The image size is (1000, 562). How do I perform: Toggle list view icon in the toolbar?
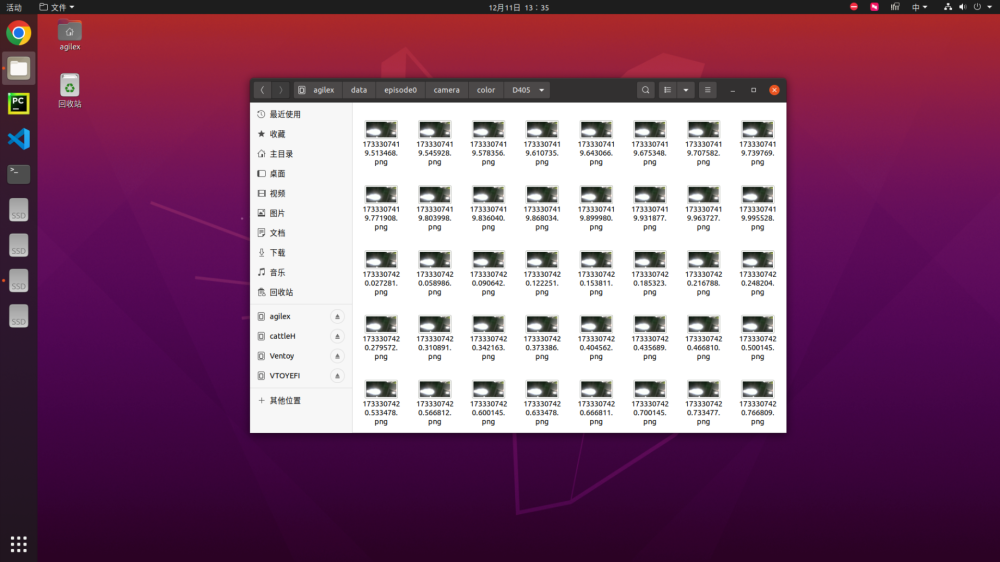point(668,90)
